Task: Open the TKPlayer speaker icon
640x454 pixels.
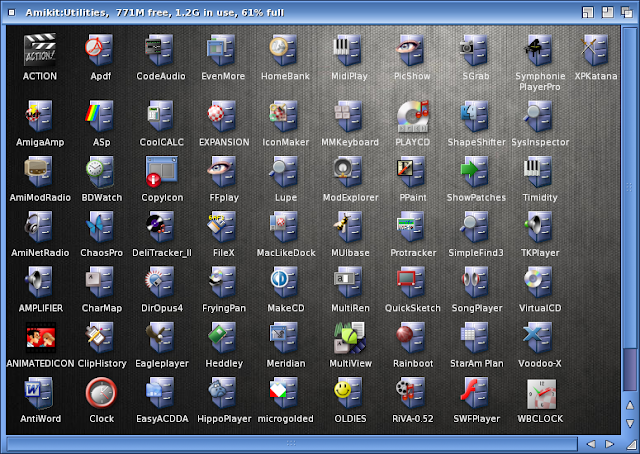Action: (539, 227)
